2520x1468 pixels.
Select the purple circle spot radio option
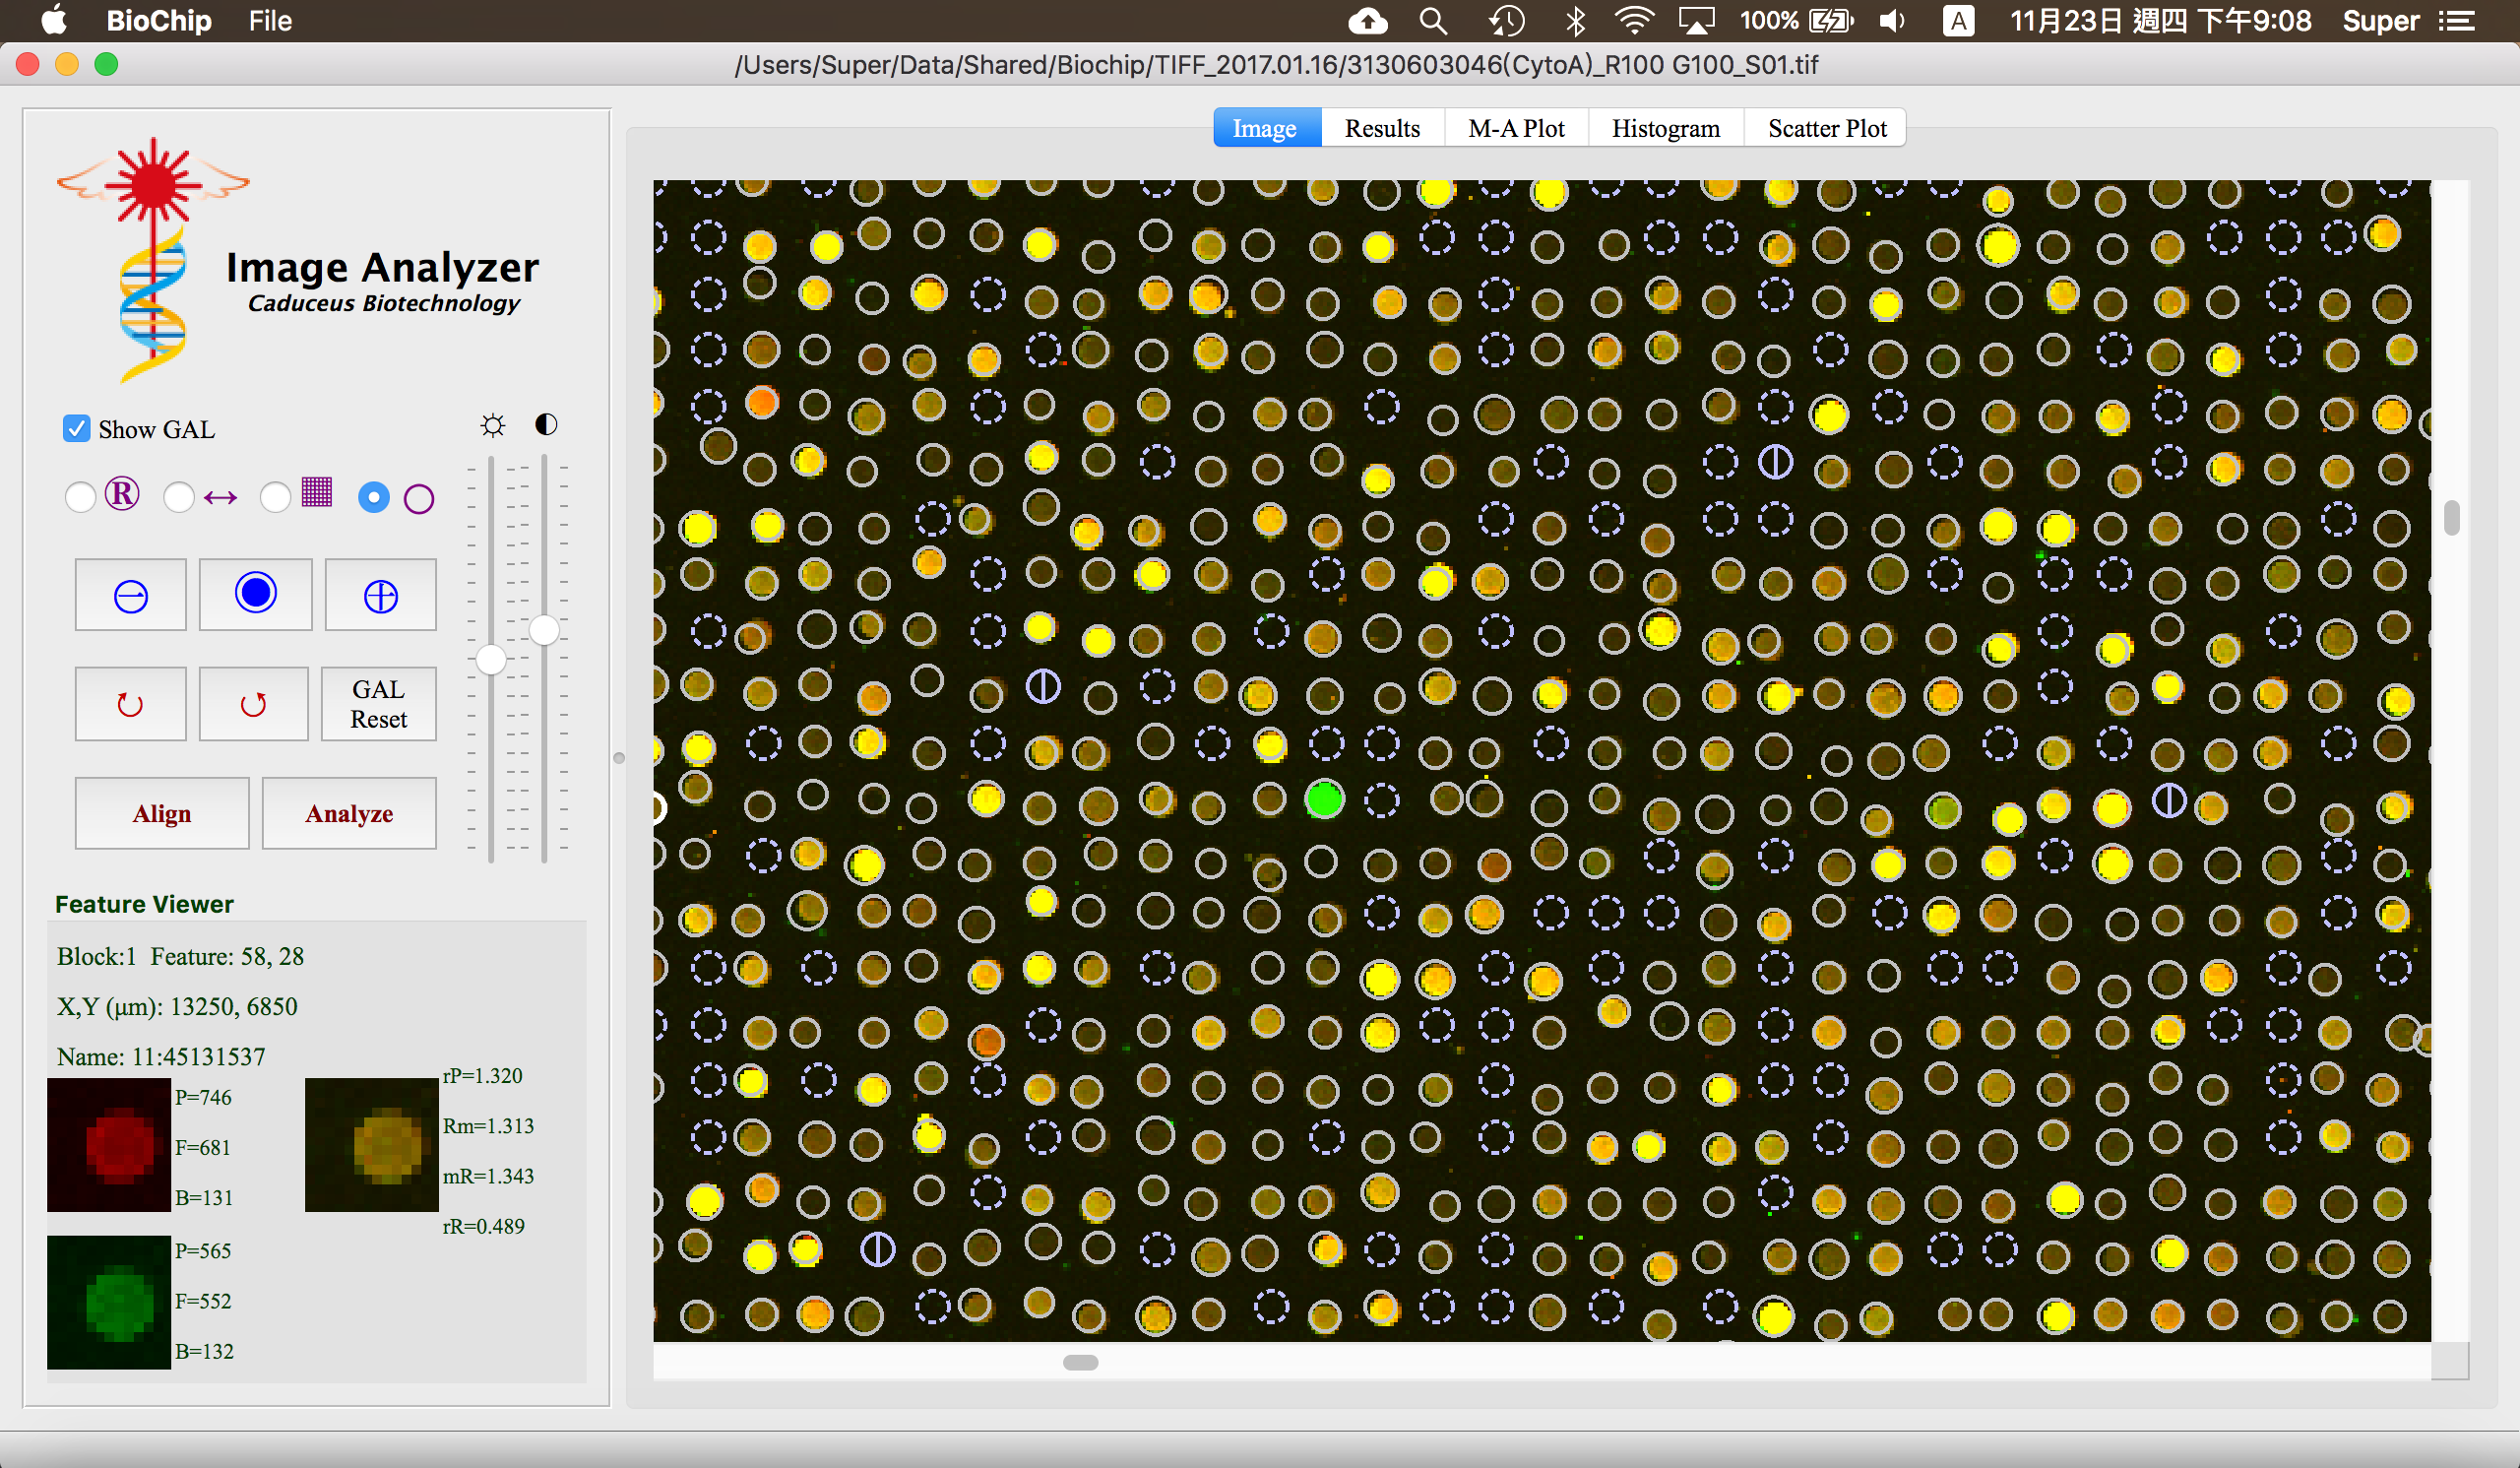coord(373,497)
